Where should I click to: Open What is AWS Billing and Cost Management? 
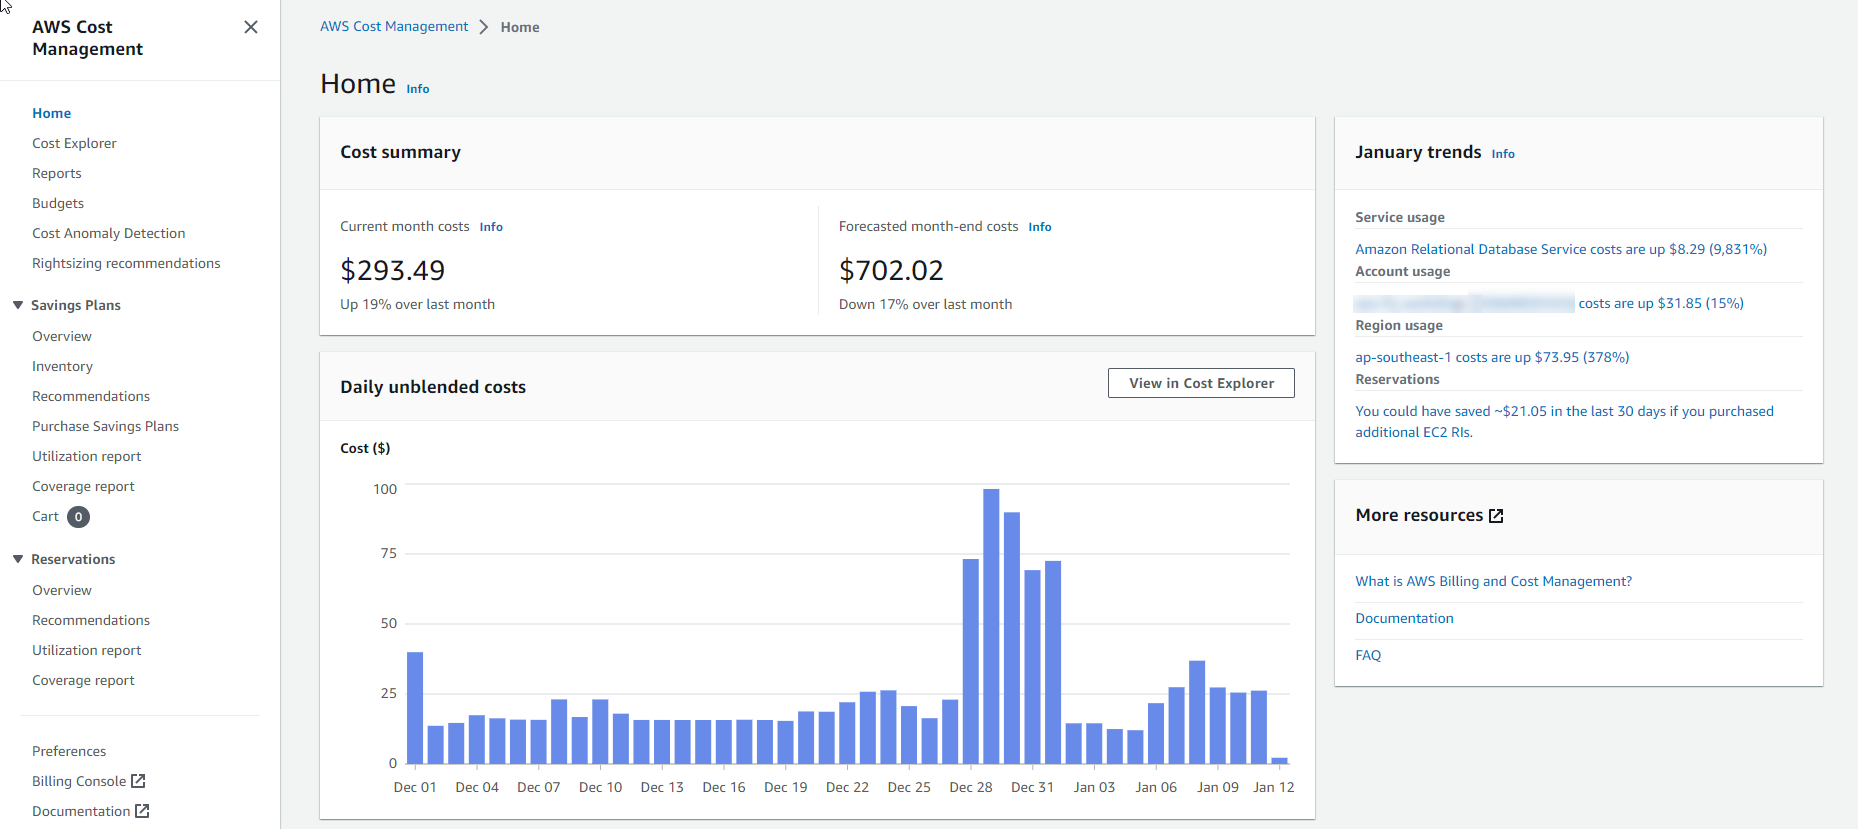(x=1493, y=581)
